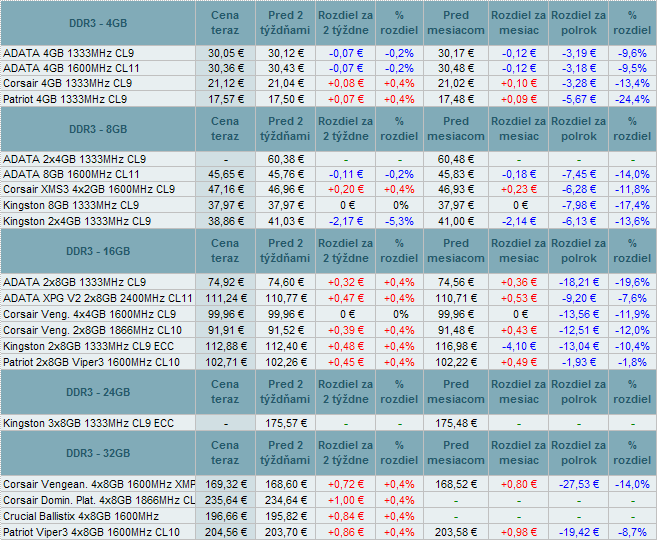Screen dimensions: 657x540
Task: Click two-week difference '-2,17 €'
Action: 346,221
